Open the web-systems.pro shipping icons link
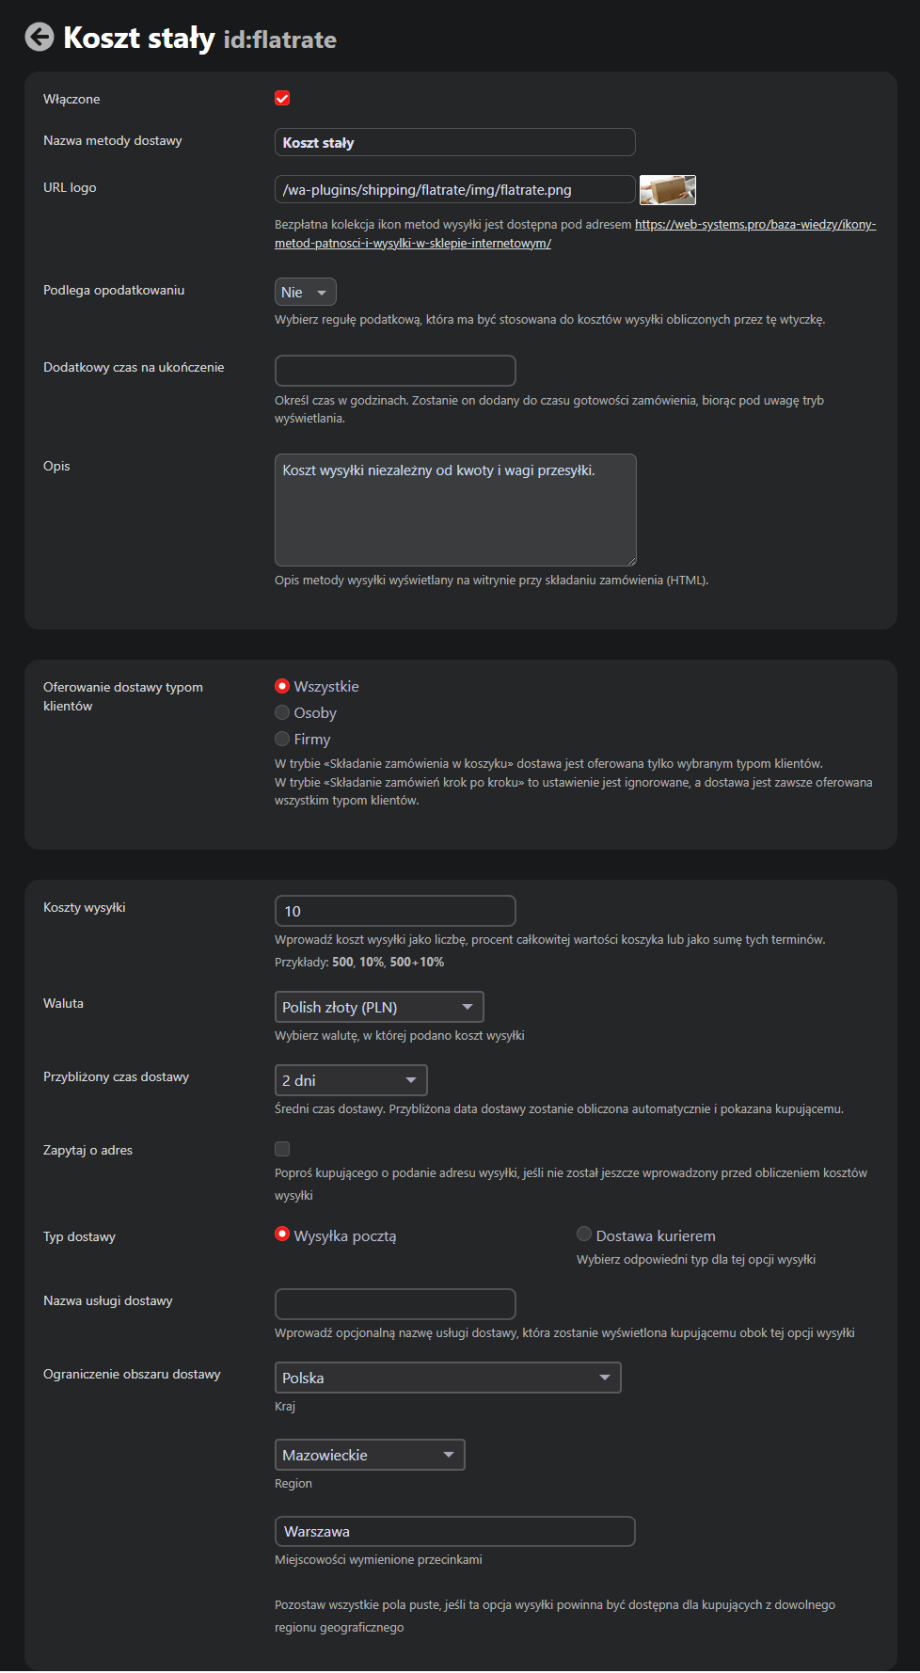 [755, 225]
